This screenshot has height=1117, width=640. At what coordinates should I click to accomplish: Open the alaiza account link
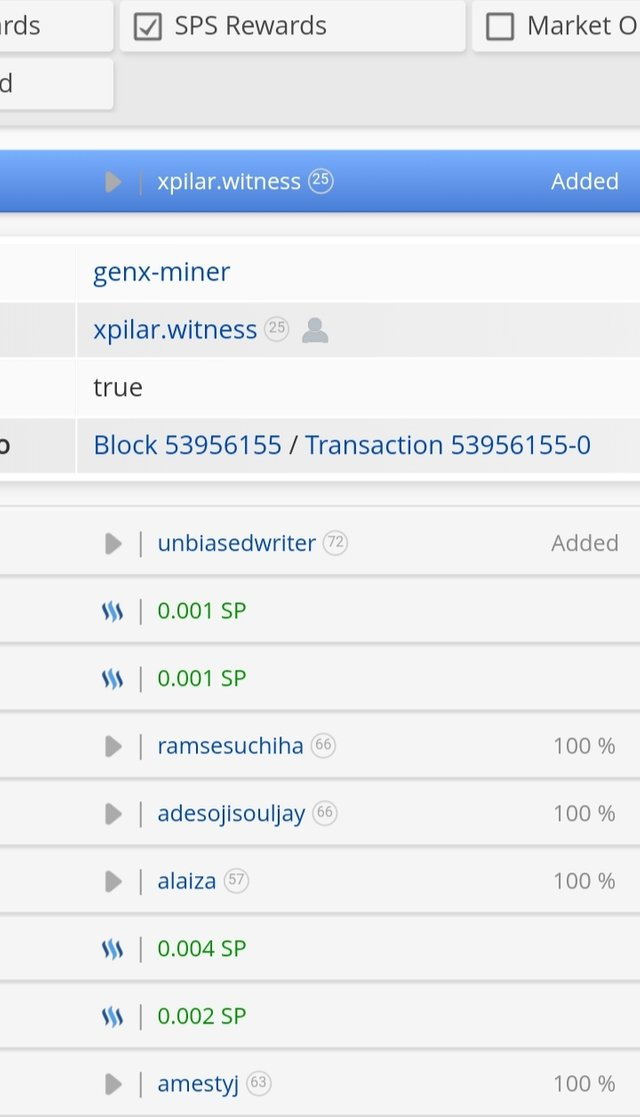click(x=186, y=881)
